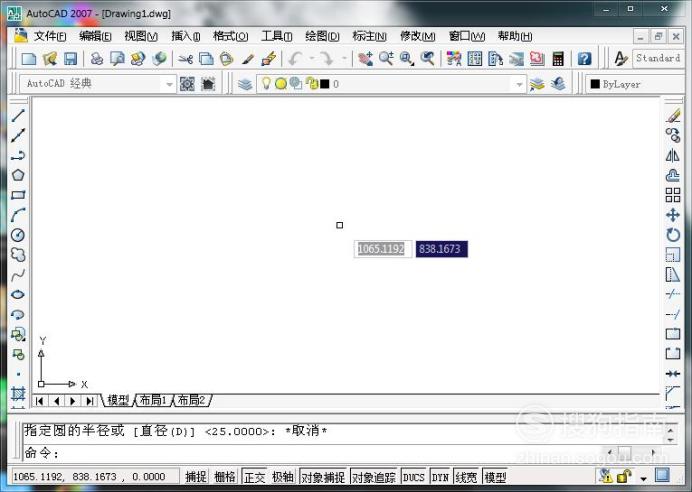This screenshot has height=492, width=692.
Task: Select the Spline tool
Action: tap(18, 275)
